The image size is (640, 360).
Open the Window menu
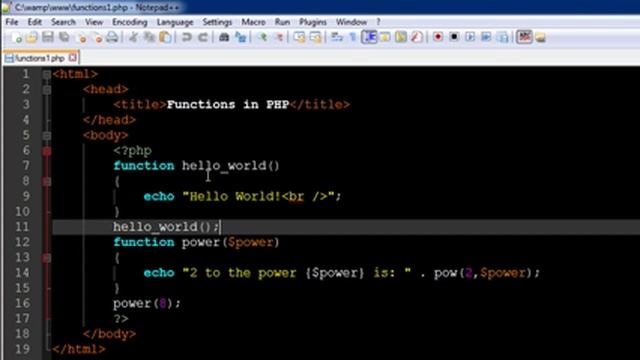coord(351,22)
